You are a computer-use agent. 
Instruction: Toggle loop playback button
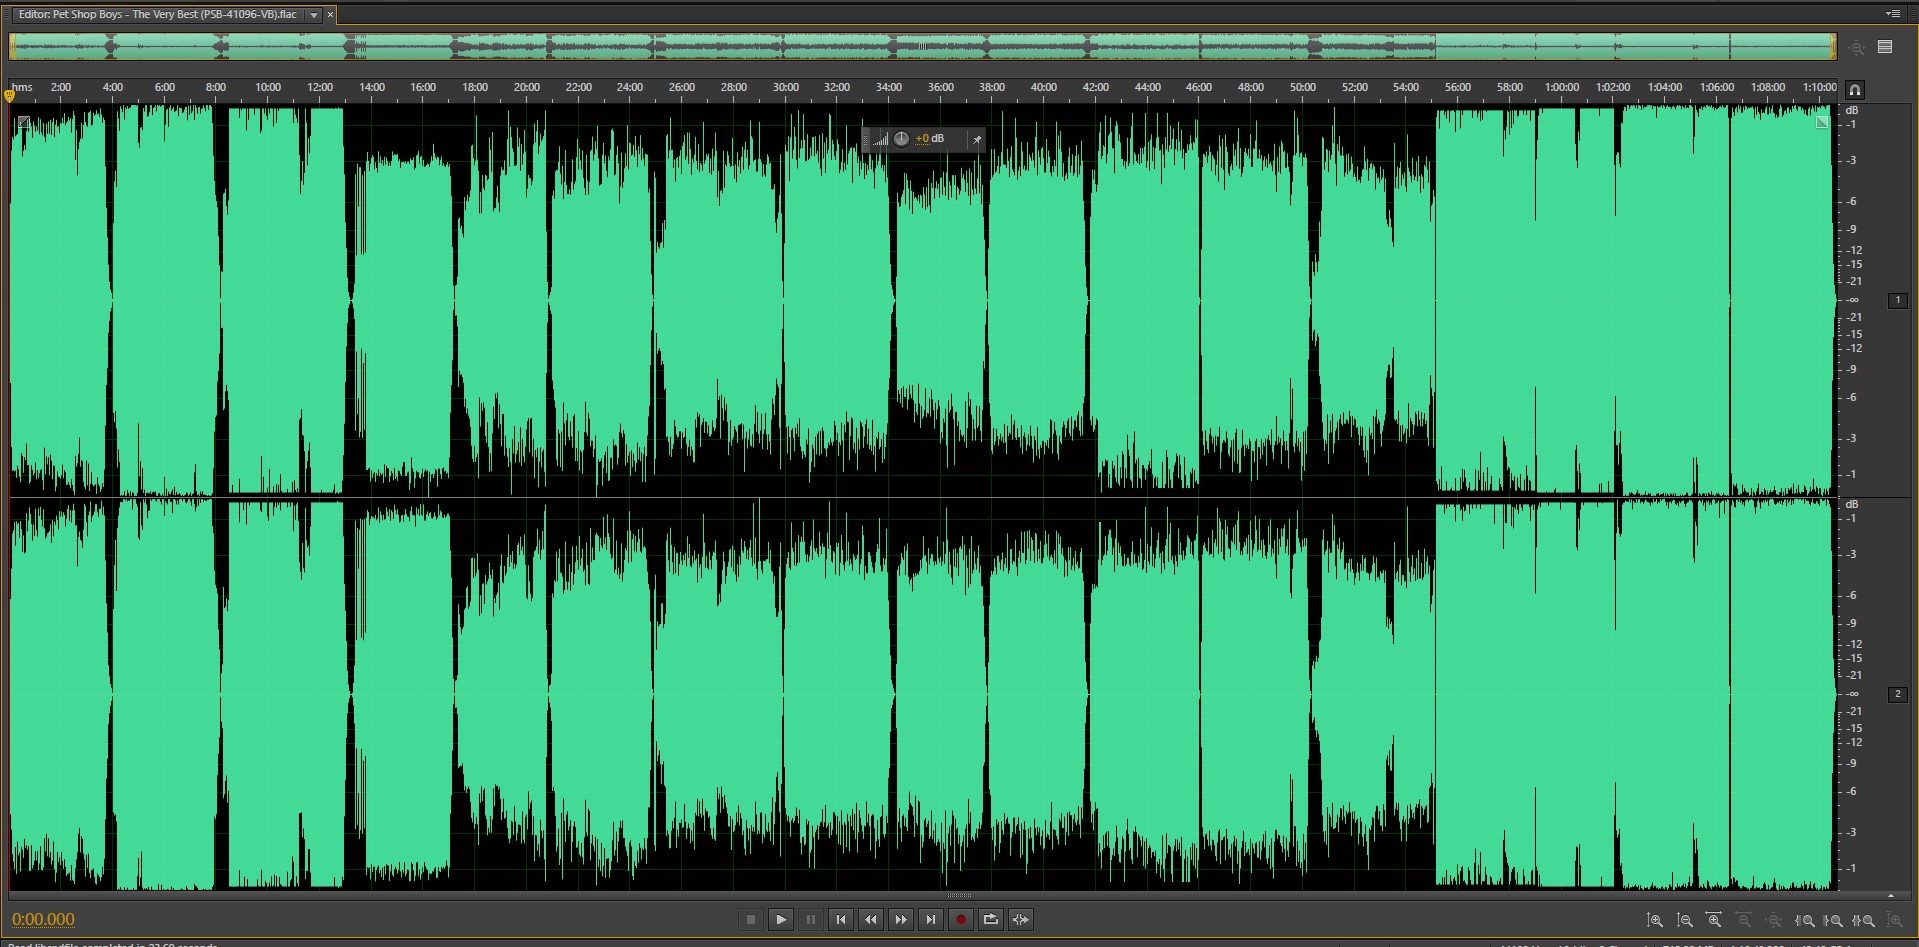click(x=990, y=920)
